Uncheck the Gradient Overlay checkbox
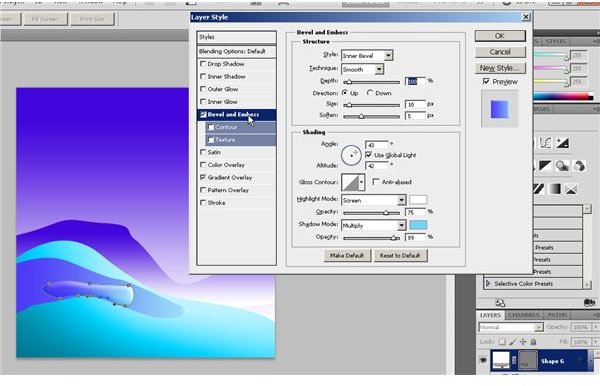The image size is (600, 386). coord(203,178)
